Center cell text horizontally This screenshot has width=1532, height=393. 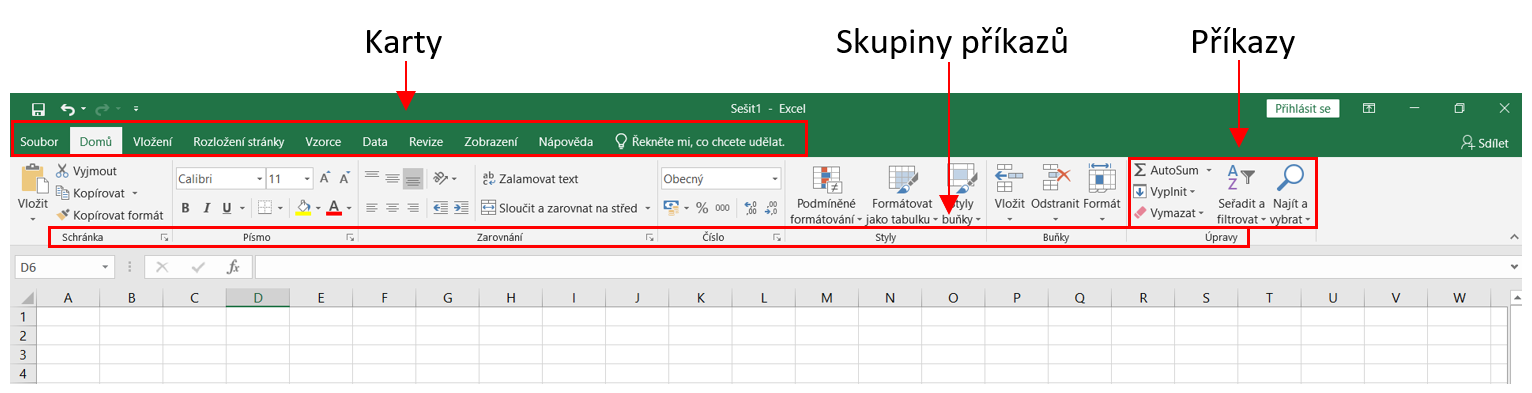392,208
